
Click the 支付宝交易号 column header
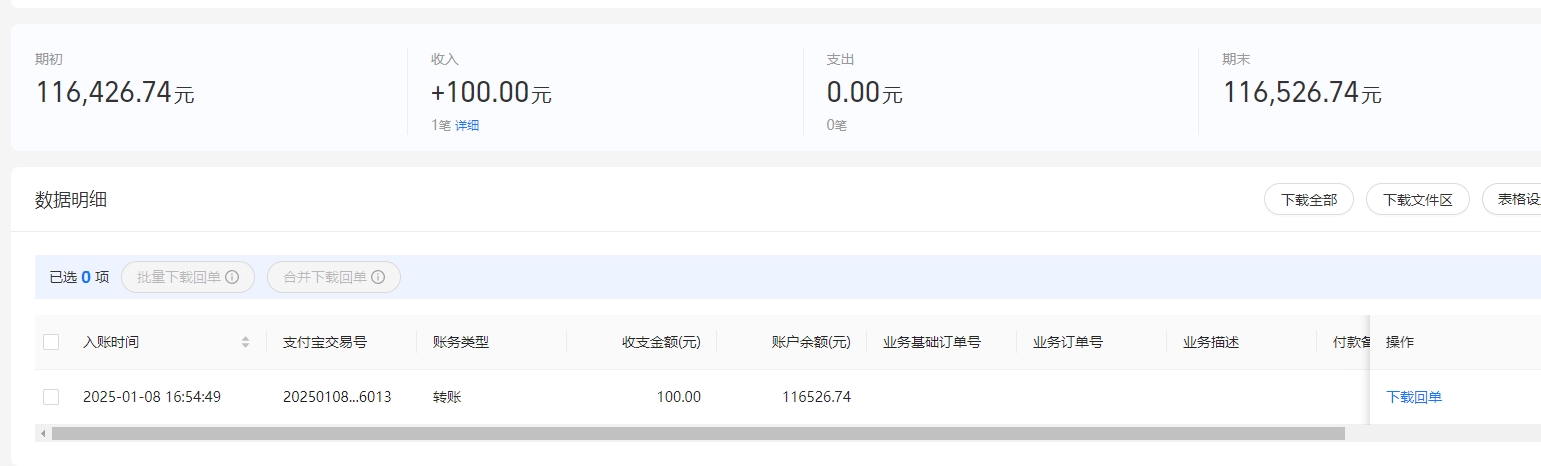[x=325, y=342]
